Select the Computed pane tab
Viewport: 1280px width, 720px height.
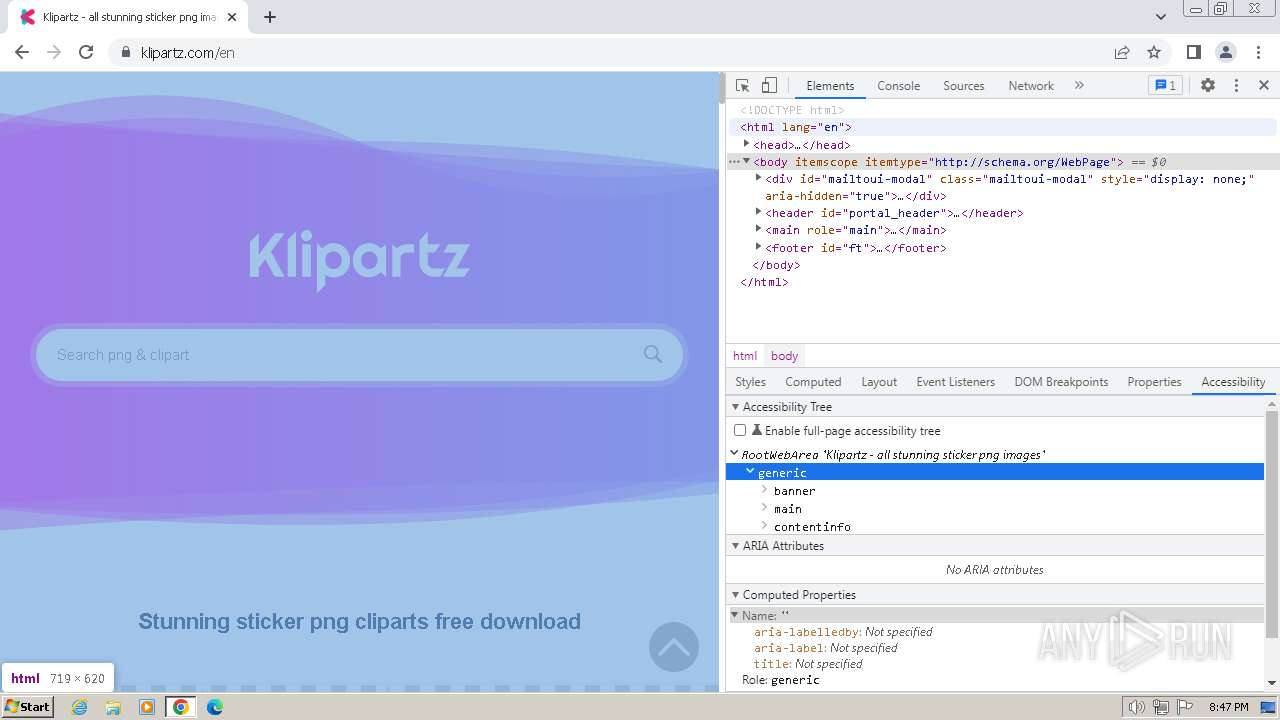point(813,382)
